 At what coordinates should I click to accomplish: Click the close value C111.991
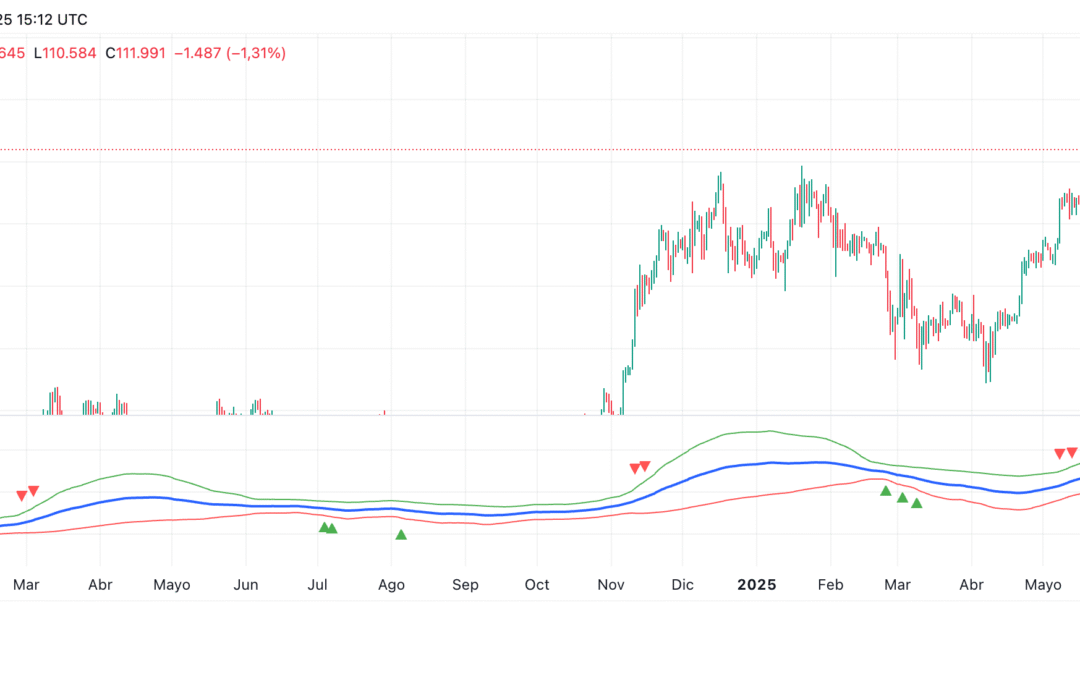pos(135,53)
